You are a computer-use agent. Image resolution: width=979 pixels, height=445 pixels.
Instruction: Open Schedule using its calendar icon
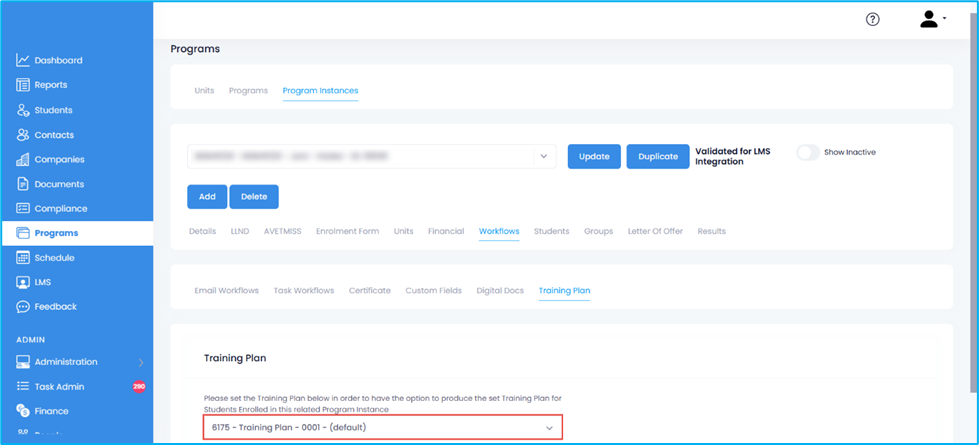pyautogui.click(x=23, y=258)
